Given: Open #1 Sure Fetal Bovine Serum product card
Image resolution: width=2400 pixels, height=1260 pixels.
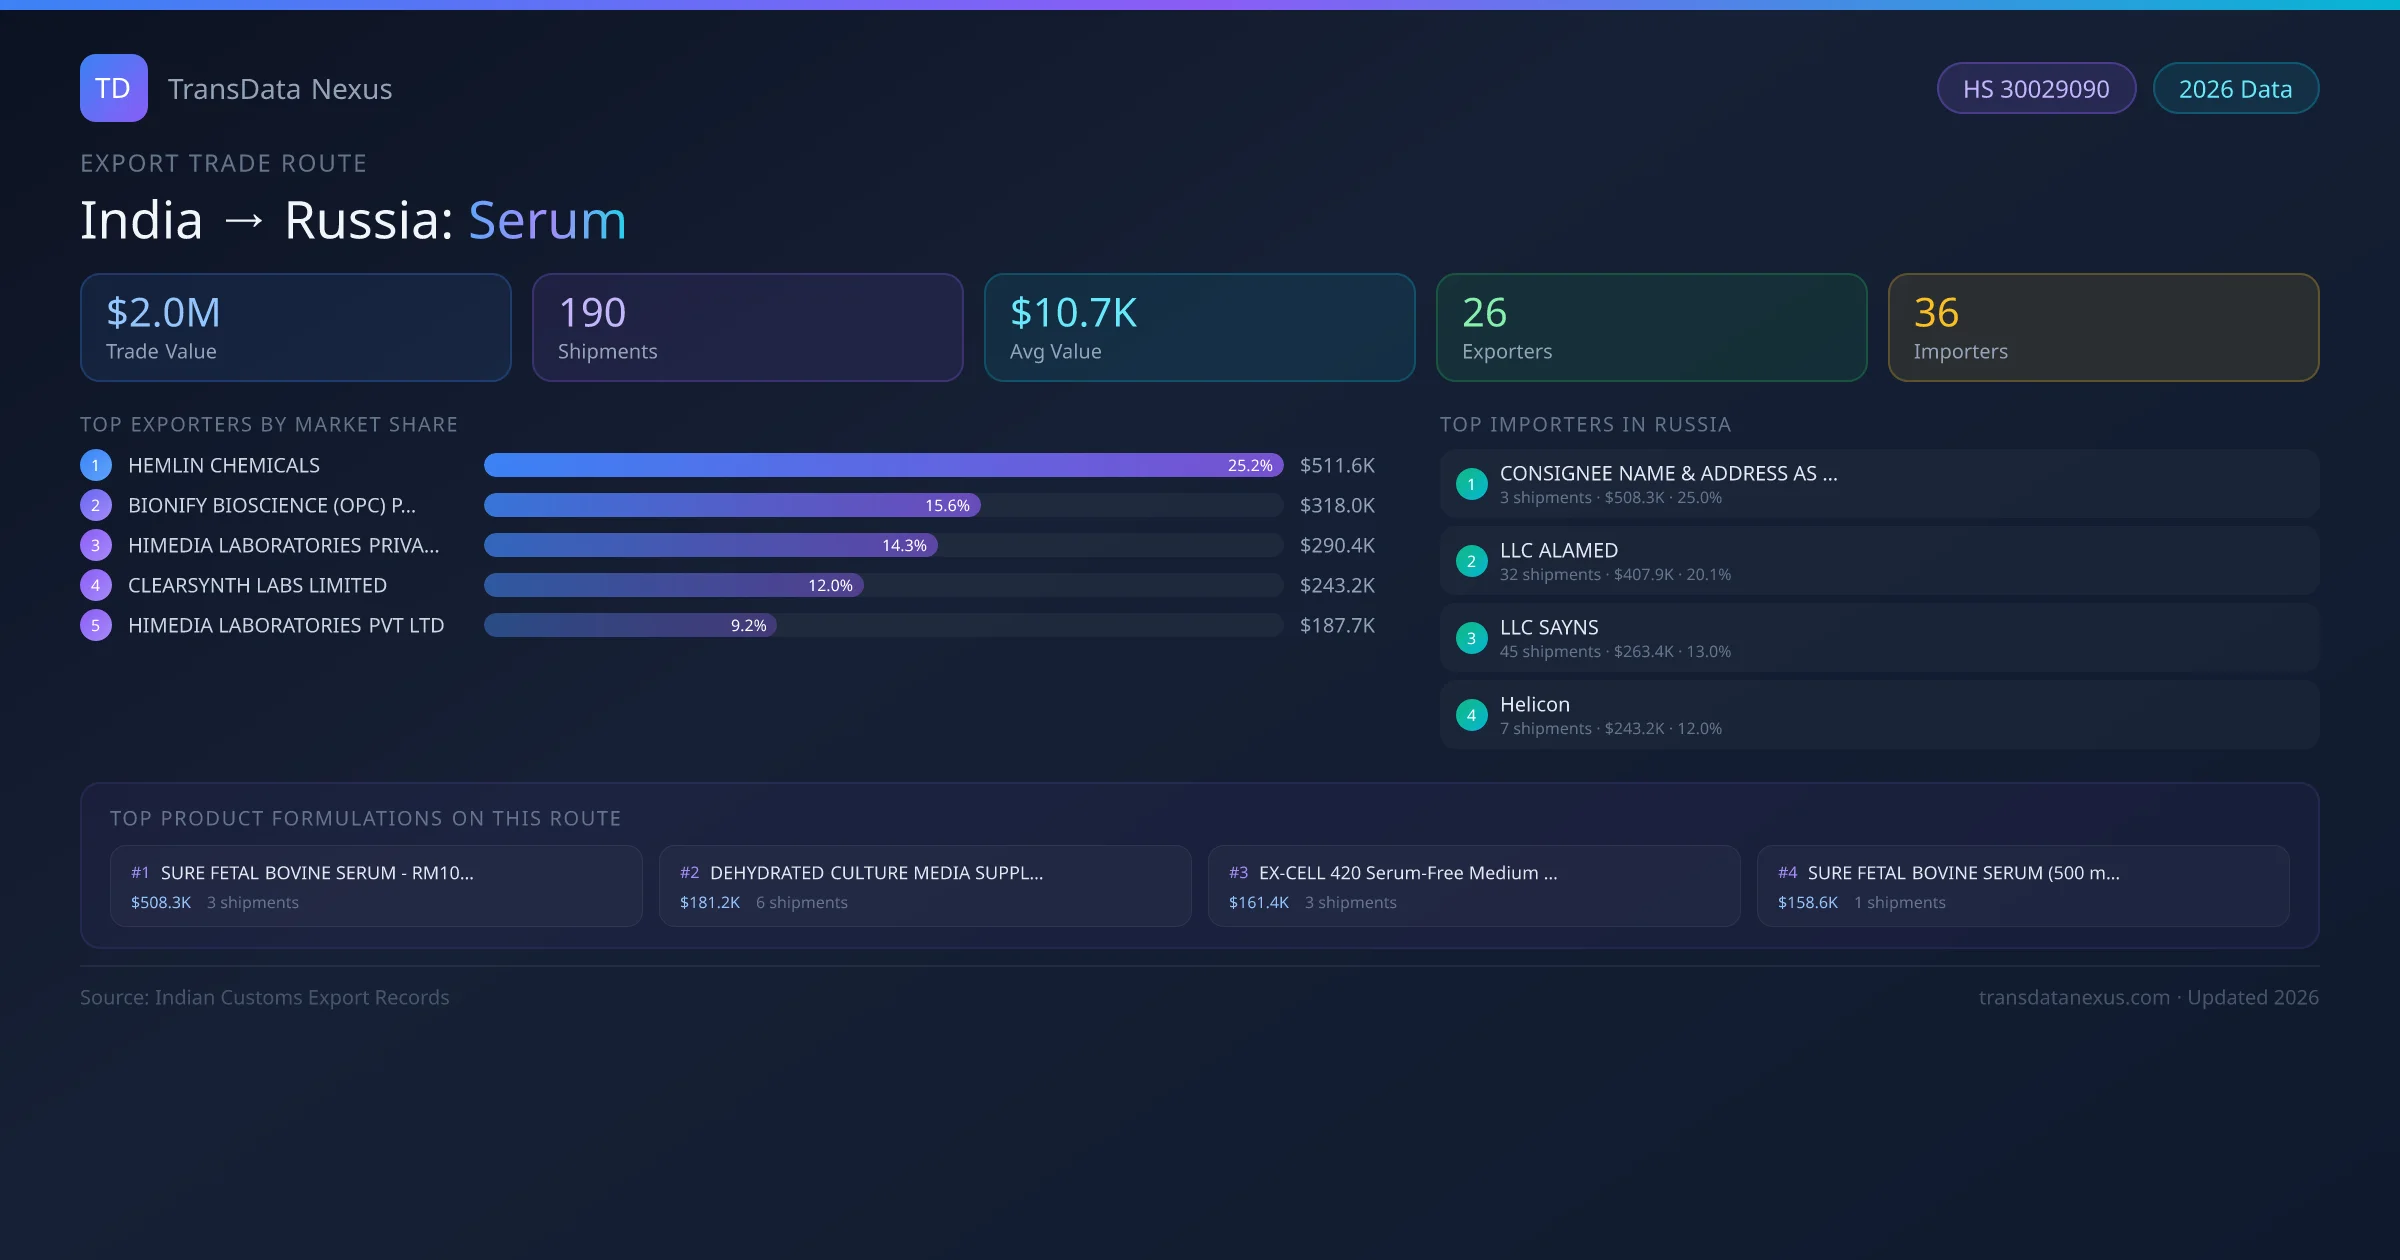Looking at the screenshot, I should click(376, 886).
